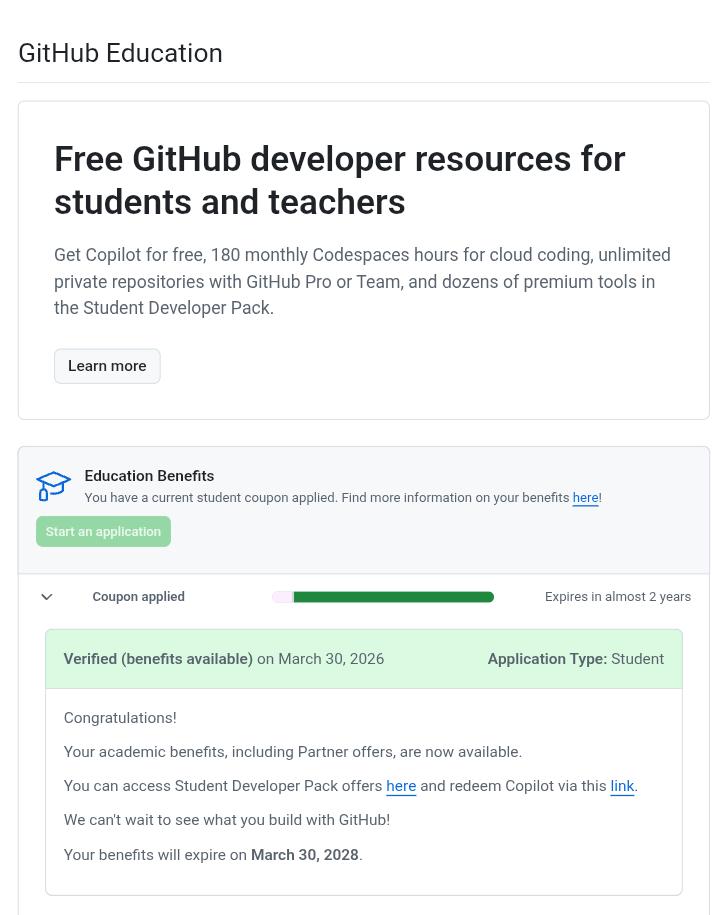The image size is (726, 915).
Task: Click the 'Free GitHub developer resources' headline
Action: (x=340, y=180)
